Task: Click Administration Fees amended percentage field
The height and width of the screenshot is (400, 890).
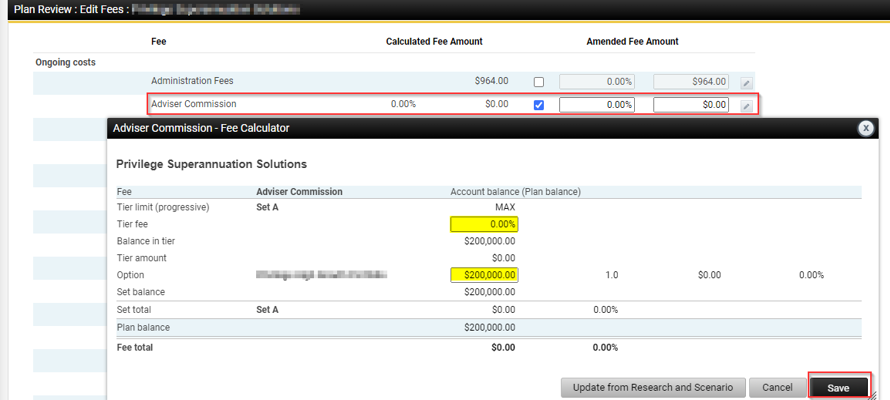Action: (x=597, y=81)
